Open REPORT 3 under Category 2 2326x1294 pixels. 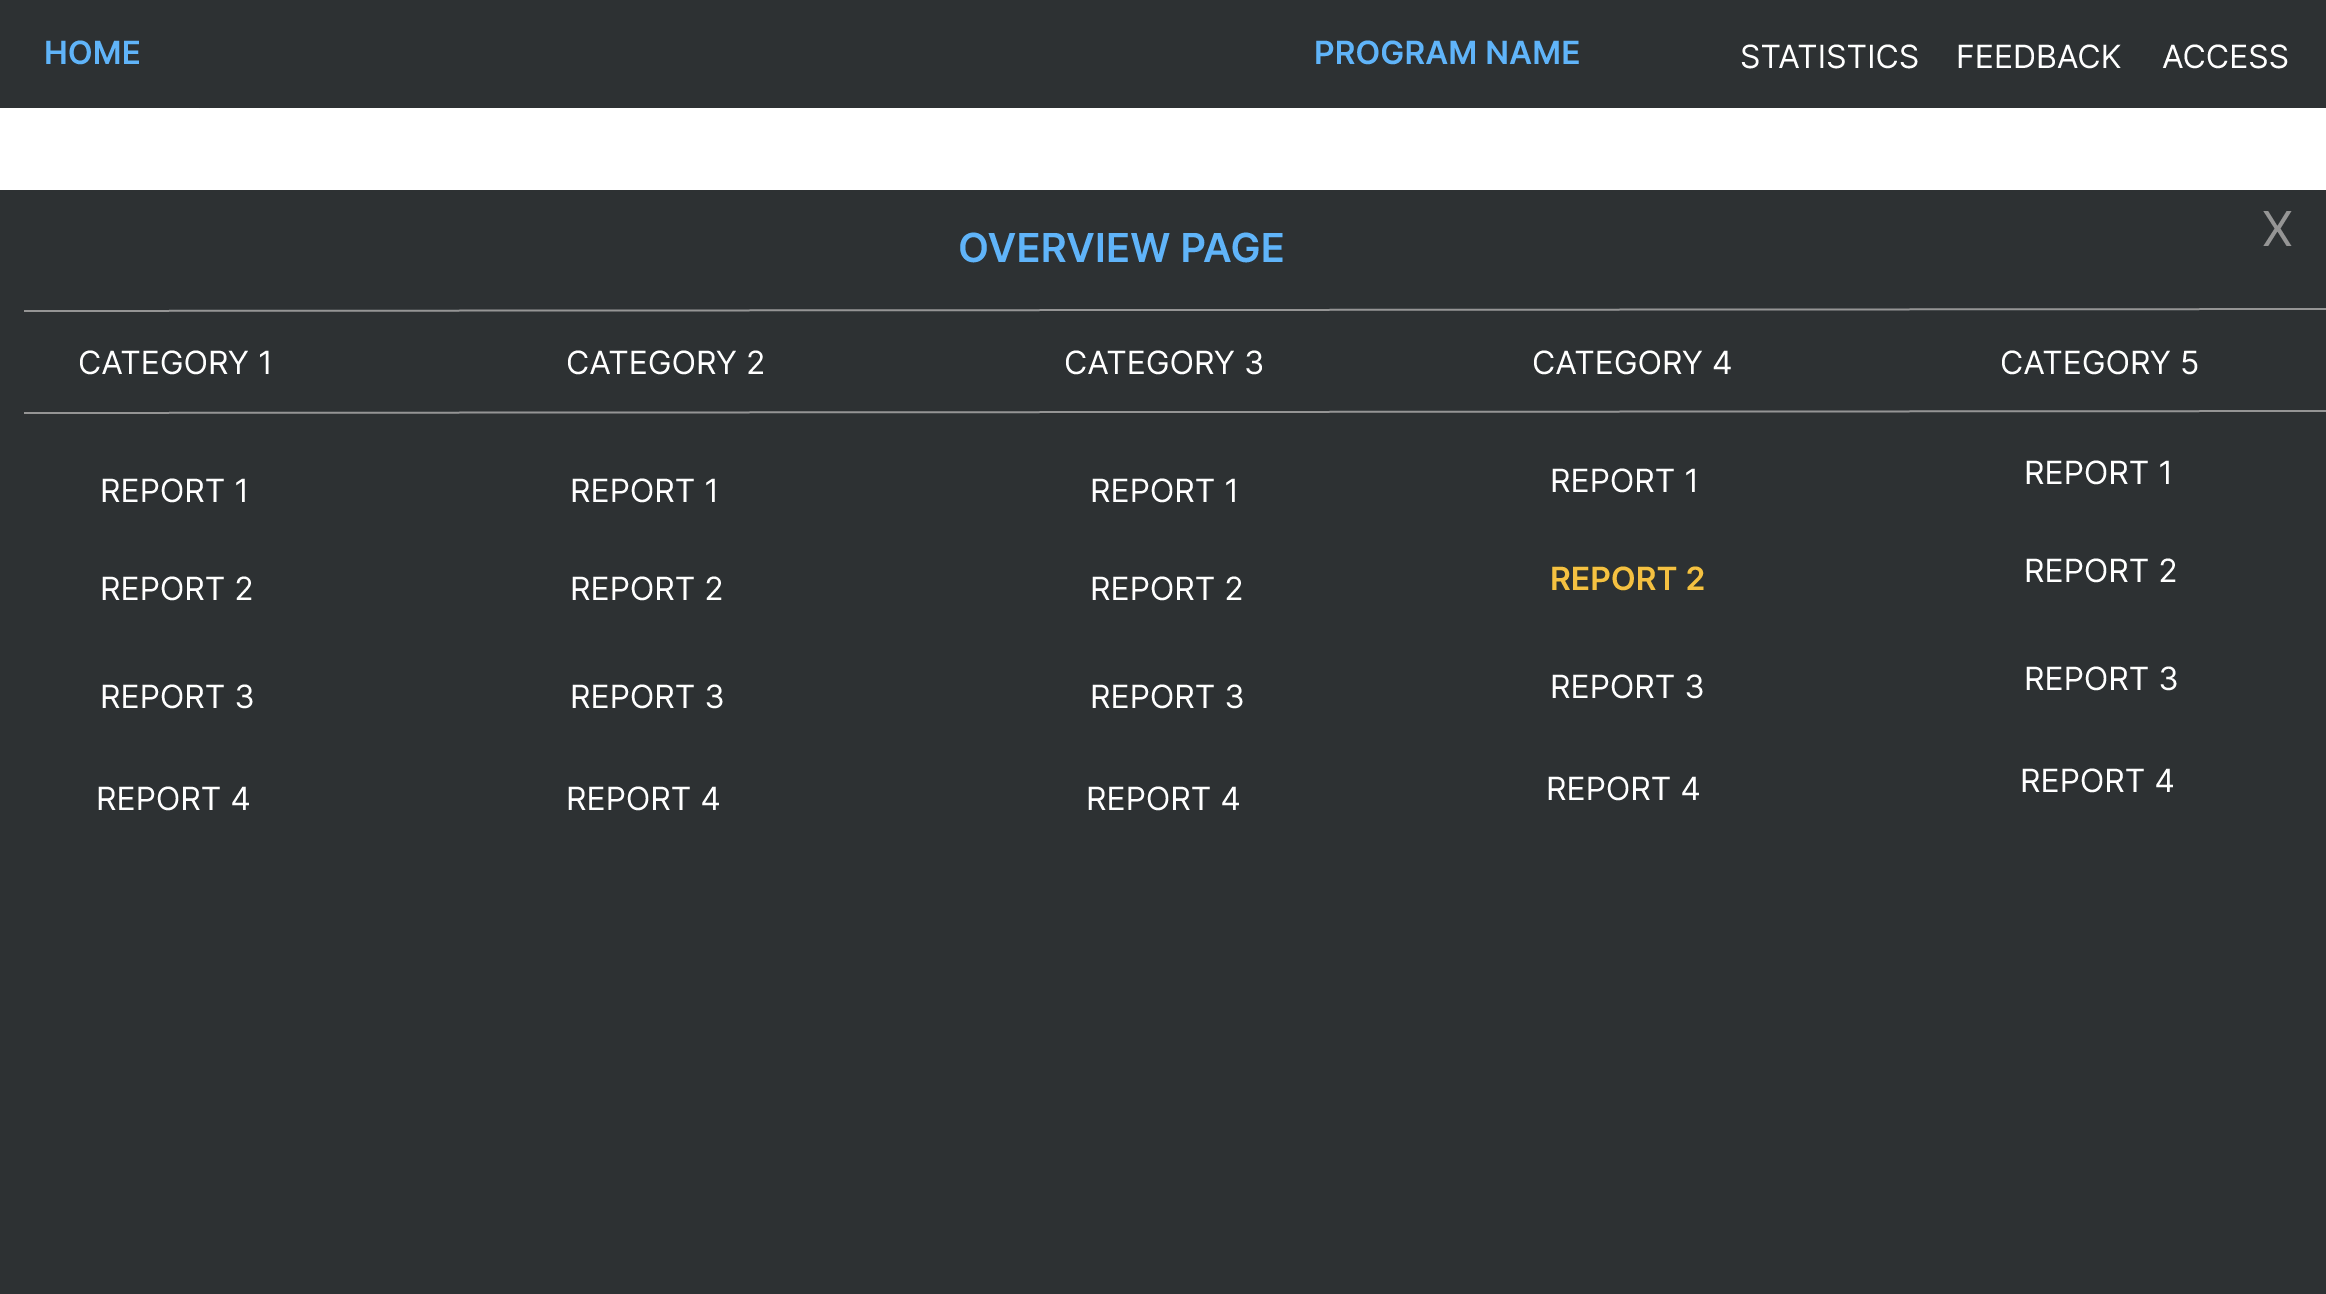coord(646,697)
